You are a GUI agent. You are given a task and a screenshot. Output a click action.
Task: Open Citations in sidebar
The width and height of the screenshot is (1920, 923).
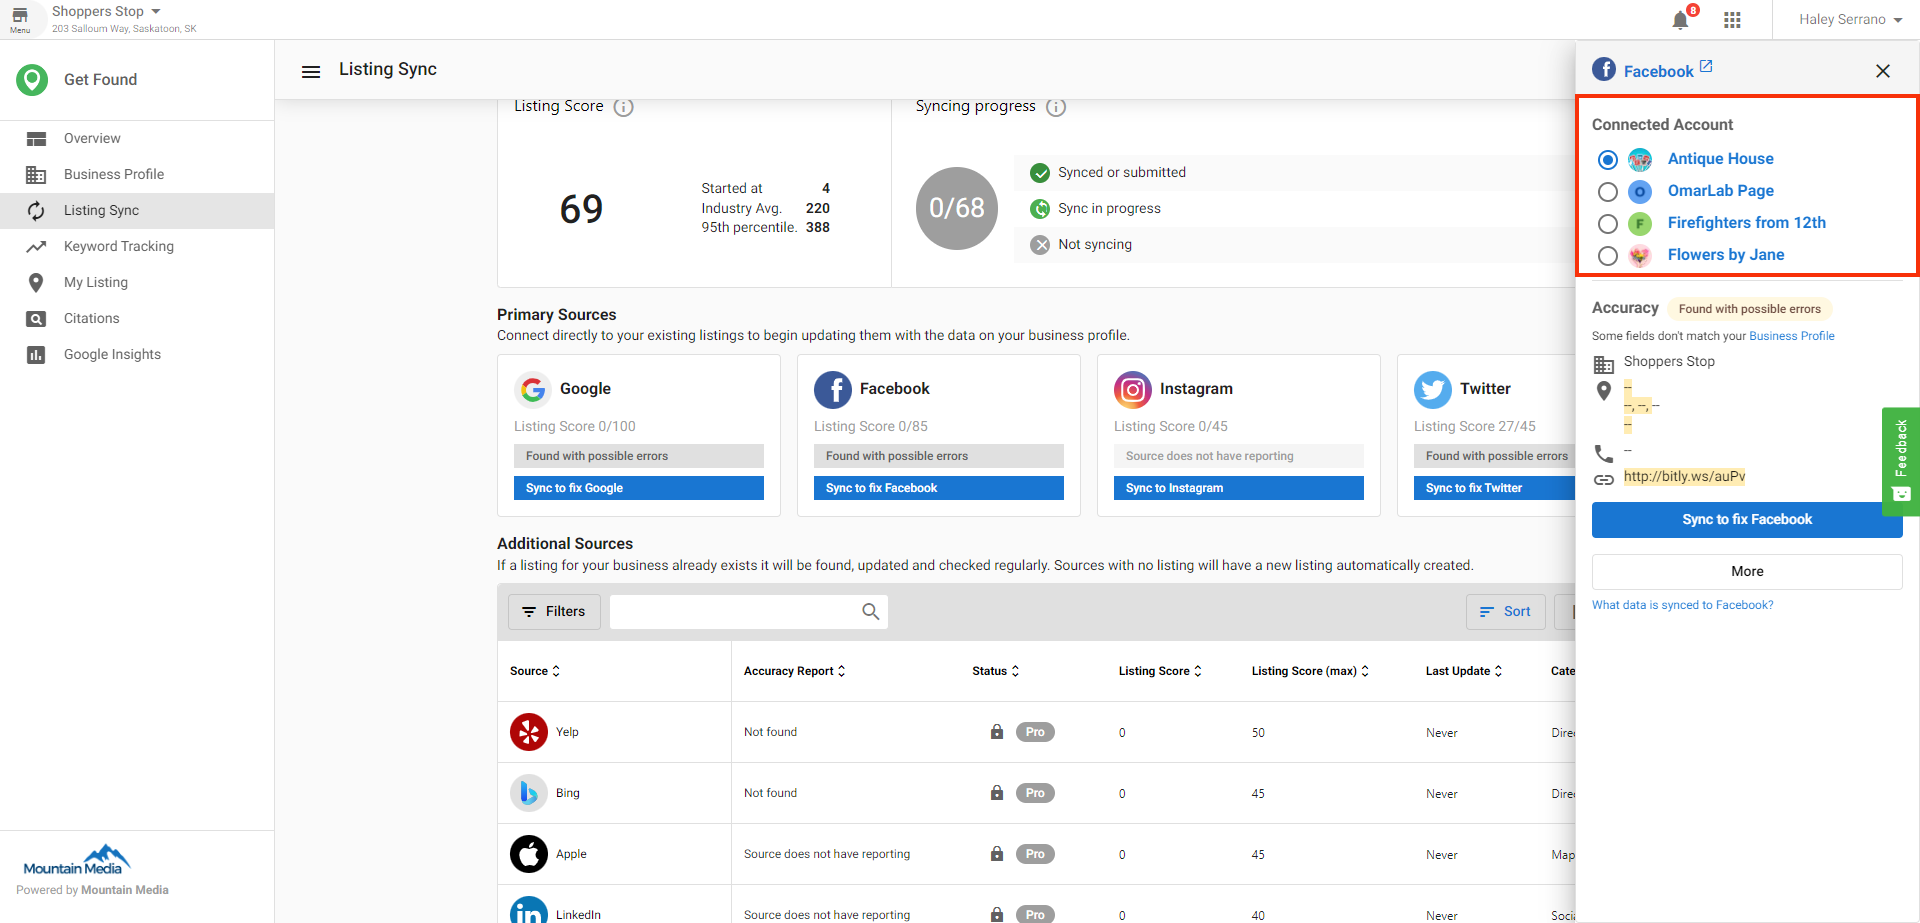click(x=137, y=319)
